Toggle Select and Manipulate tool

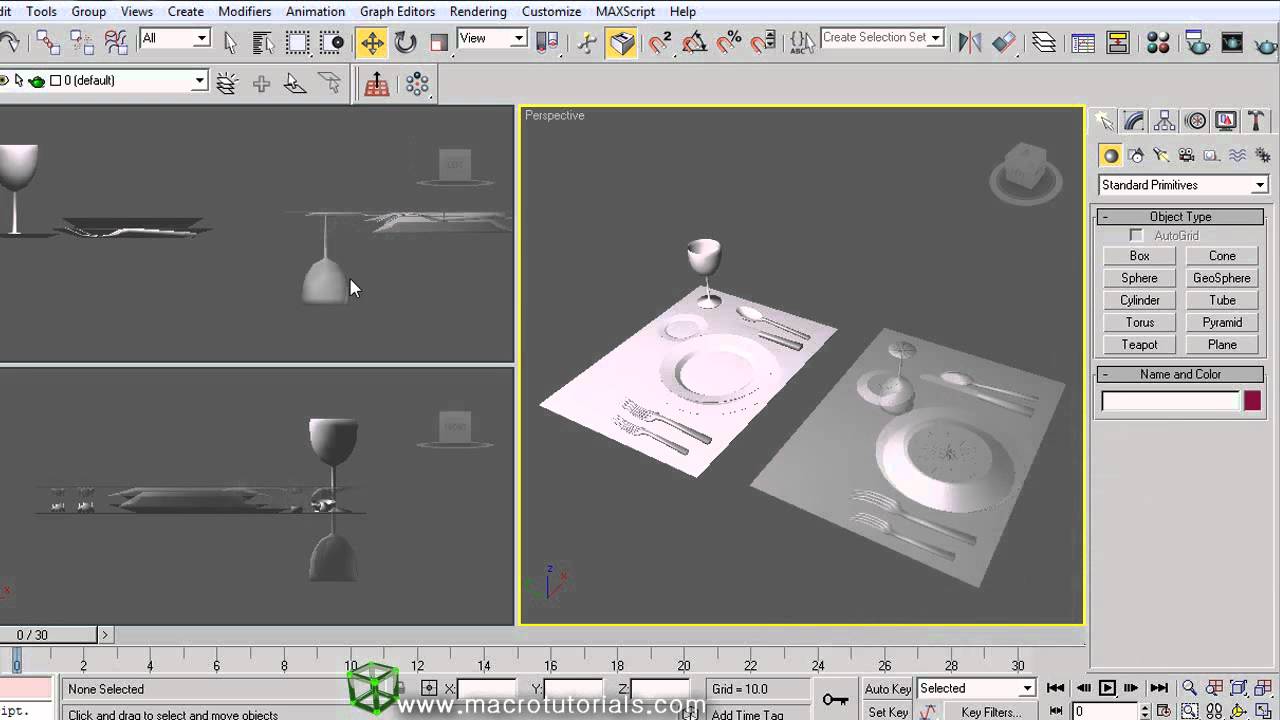[x=588, y=42]
